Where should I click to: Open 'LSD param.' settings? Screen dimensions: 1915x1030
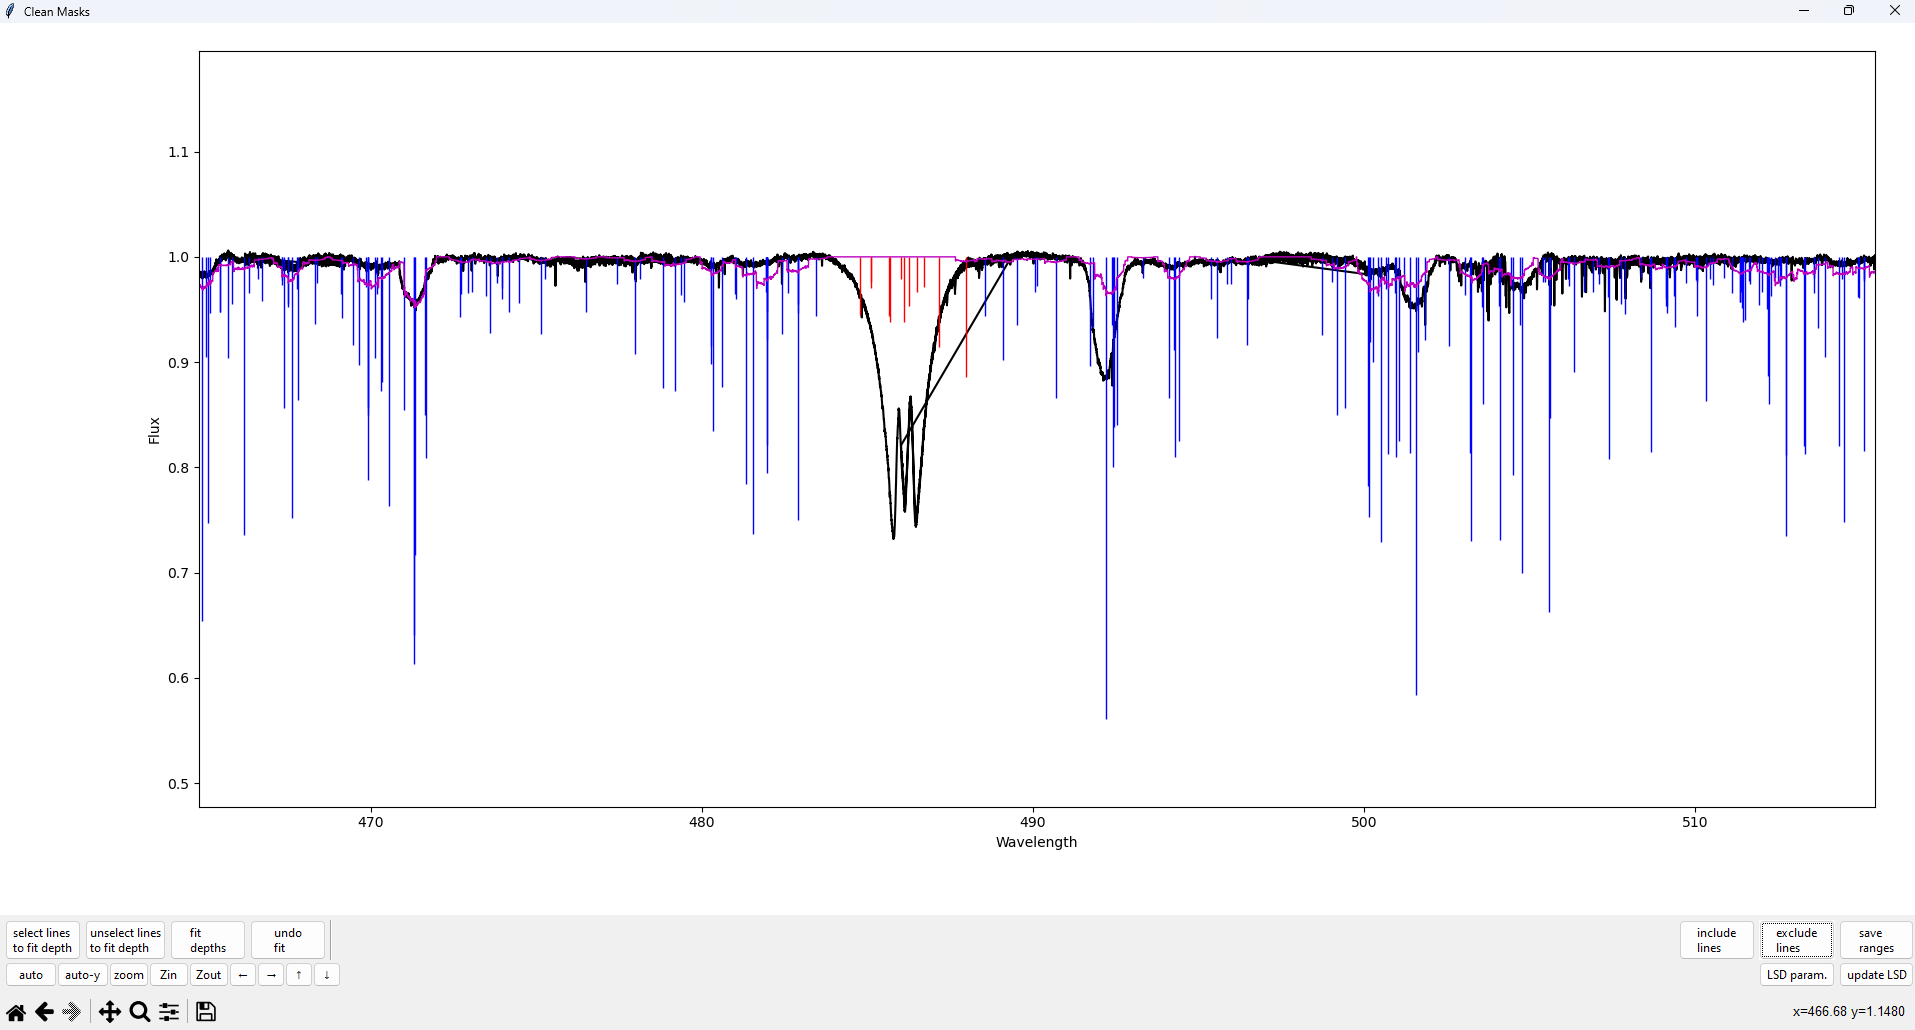click(1797, 975)
